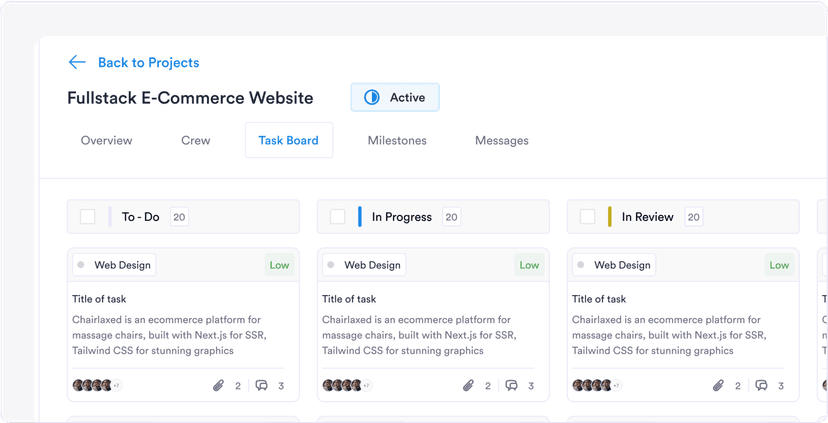
Task: Open the Messages tab
Action: (x=502, y=140)
